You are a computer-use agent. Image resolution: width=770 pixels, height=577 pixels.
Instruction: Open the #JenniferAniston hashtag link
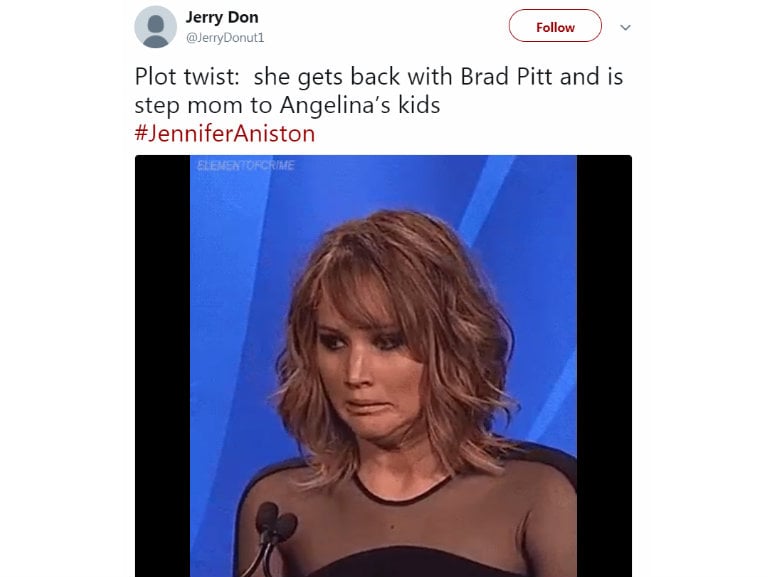pos(224,134)
